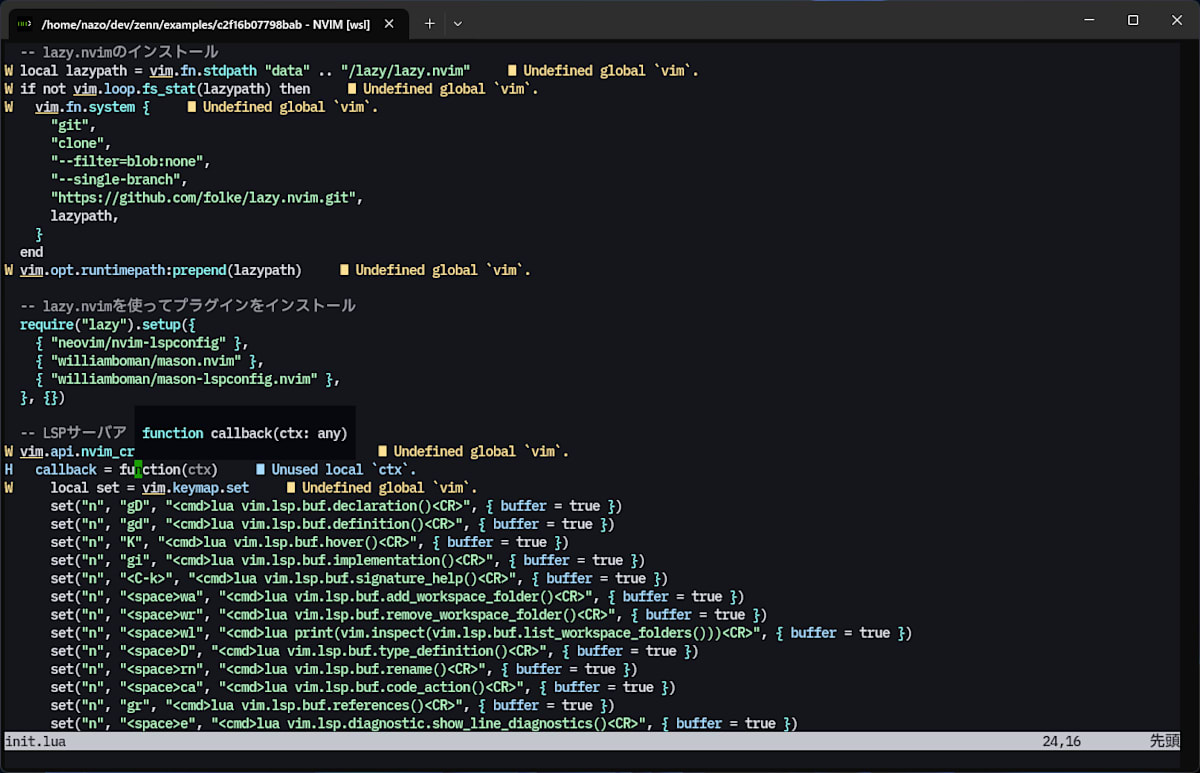Screen dimensions: 1200x773
Task: Click the H hint sign beside callback line
Action: 9,470
